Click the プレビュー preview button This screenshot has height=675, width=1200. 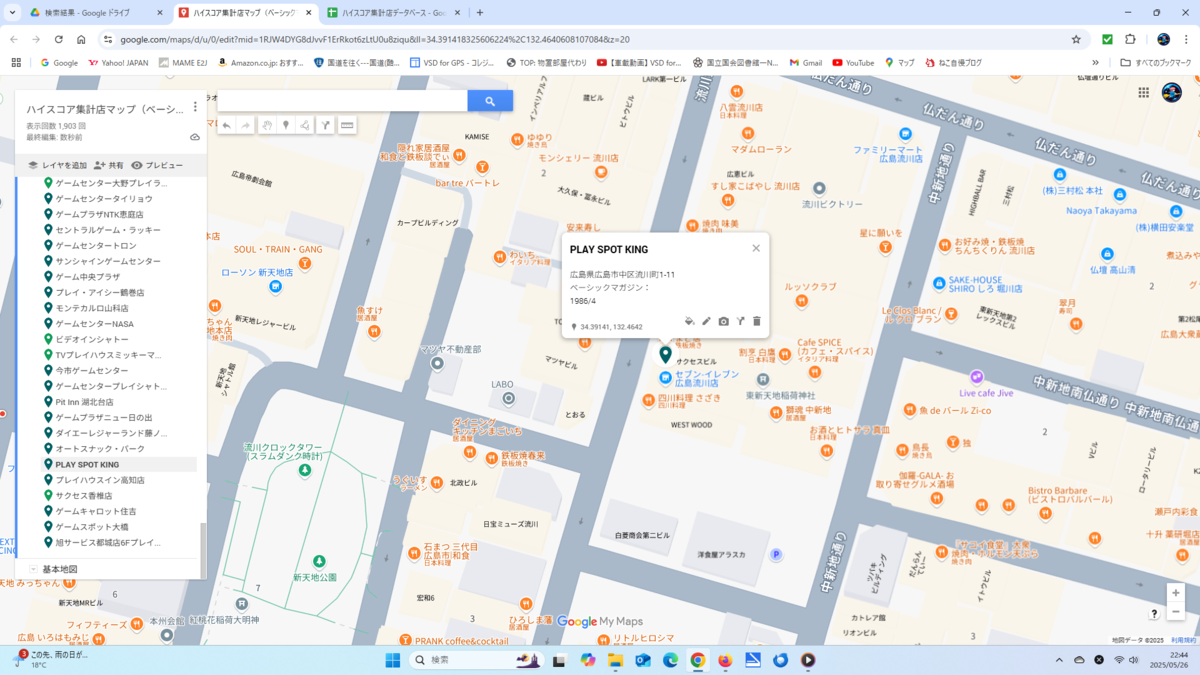pyautogui.click(x=157, y=165)
